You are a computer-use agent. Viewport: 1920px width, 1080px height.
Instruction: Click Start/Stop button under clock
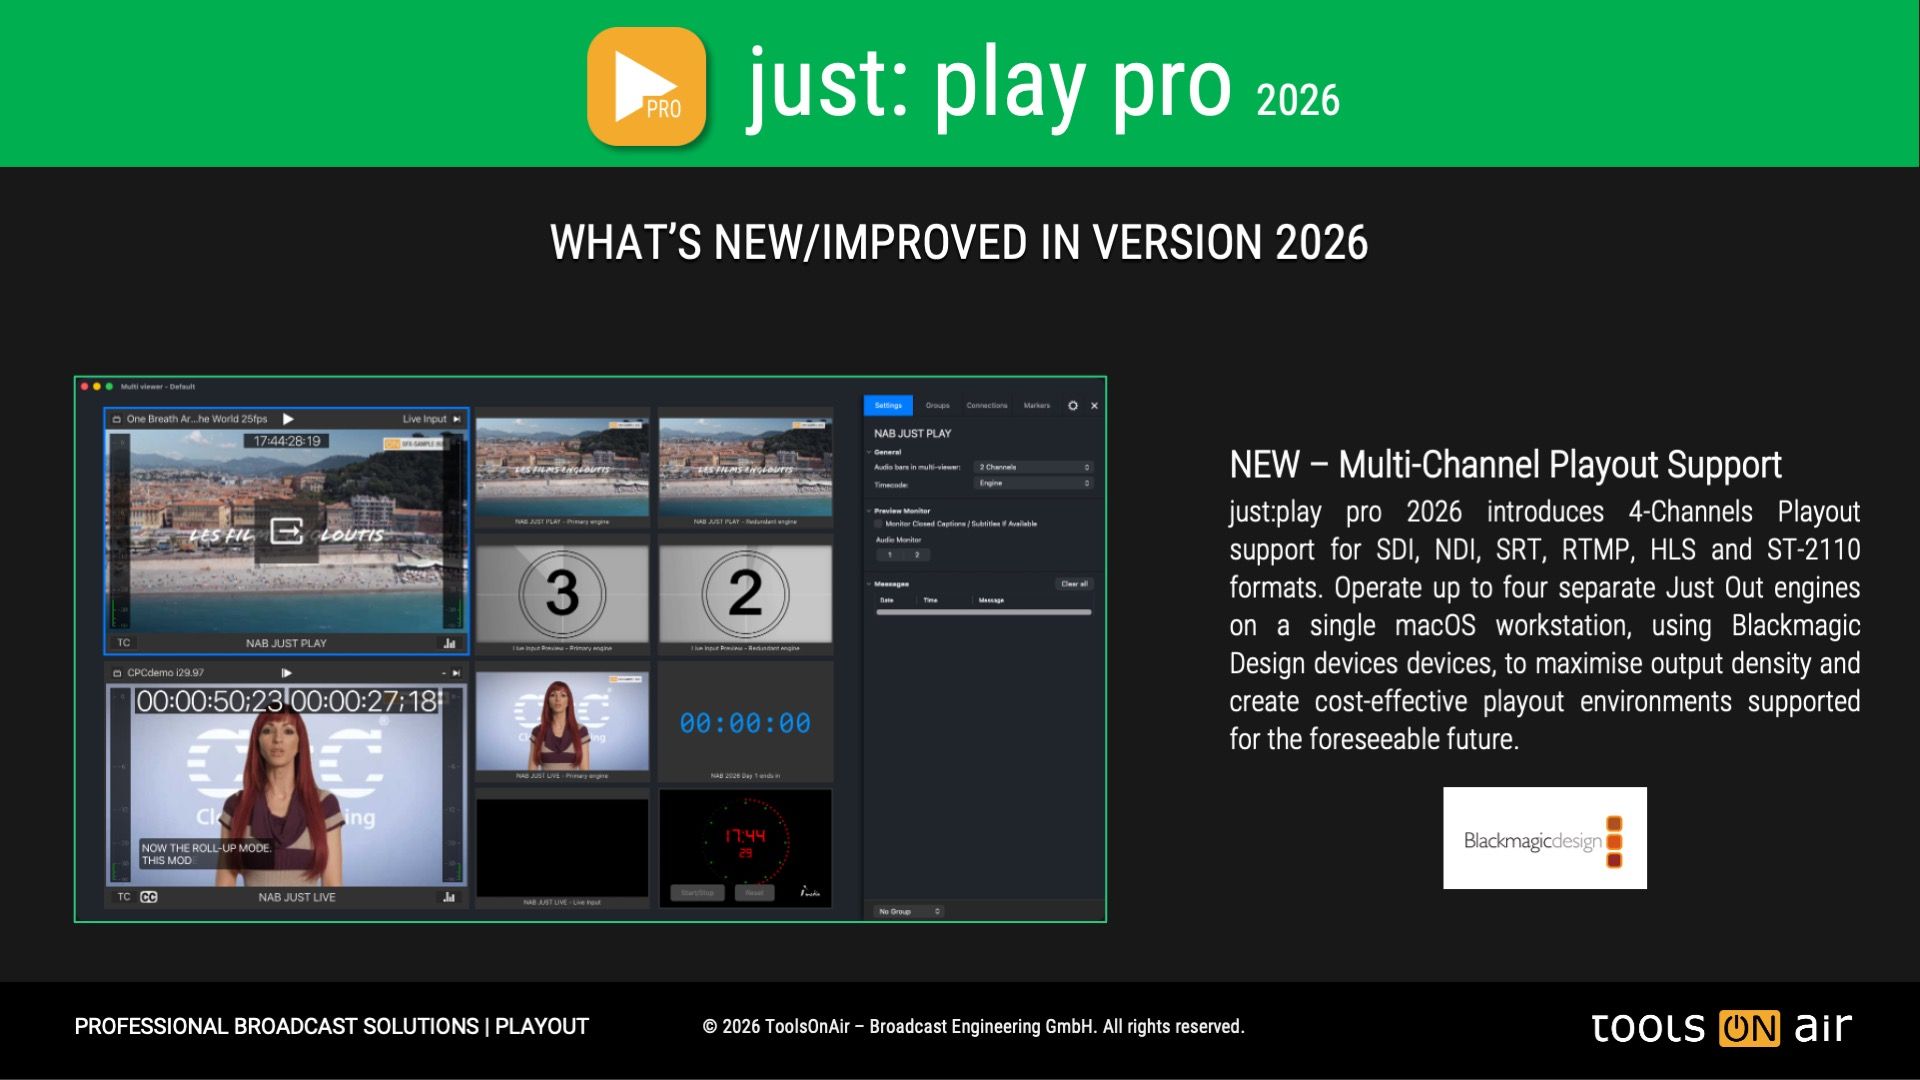(x=697, y=892)
